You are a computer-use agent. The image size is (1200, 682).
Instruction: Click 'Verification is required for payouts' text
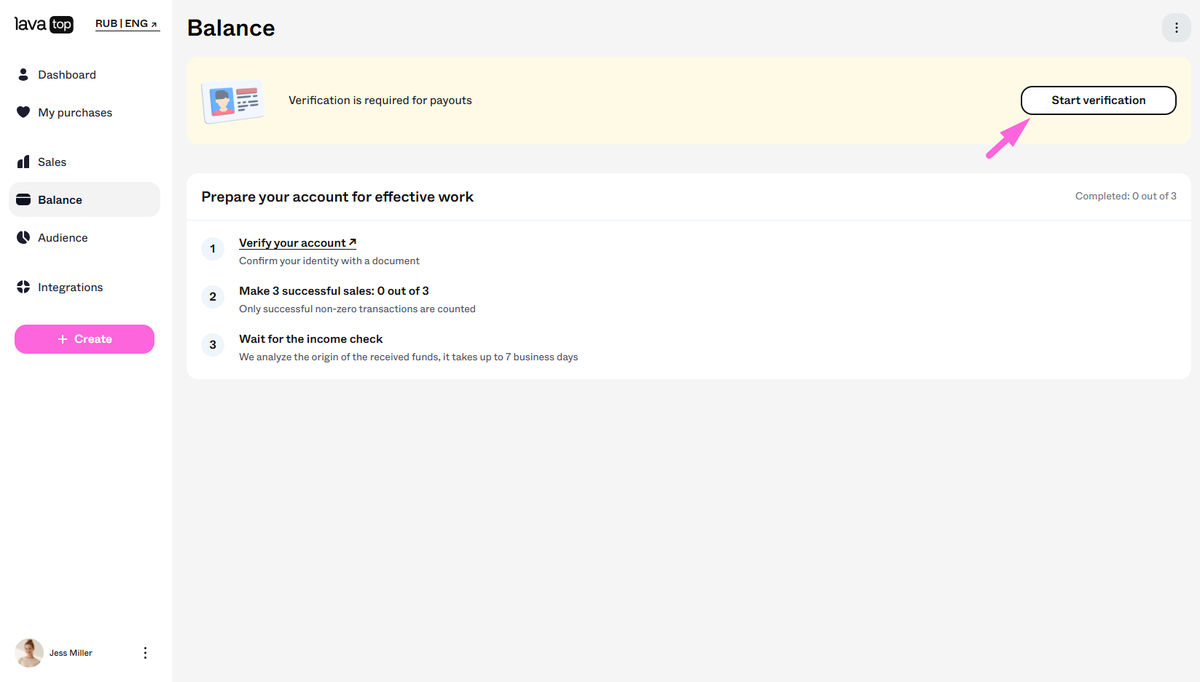click(380, 100)
